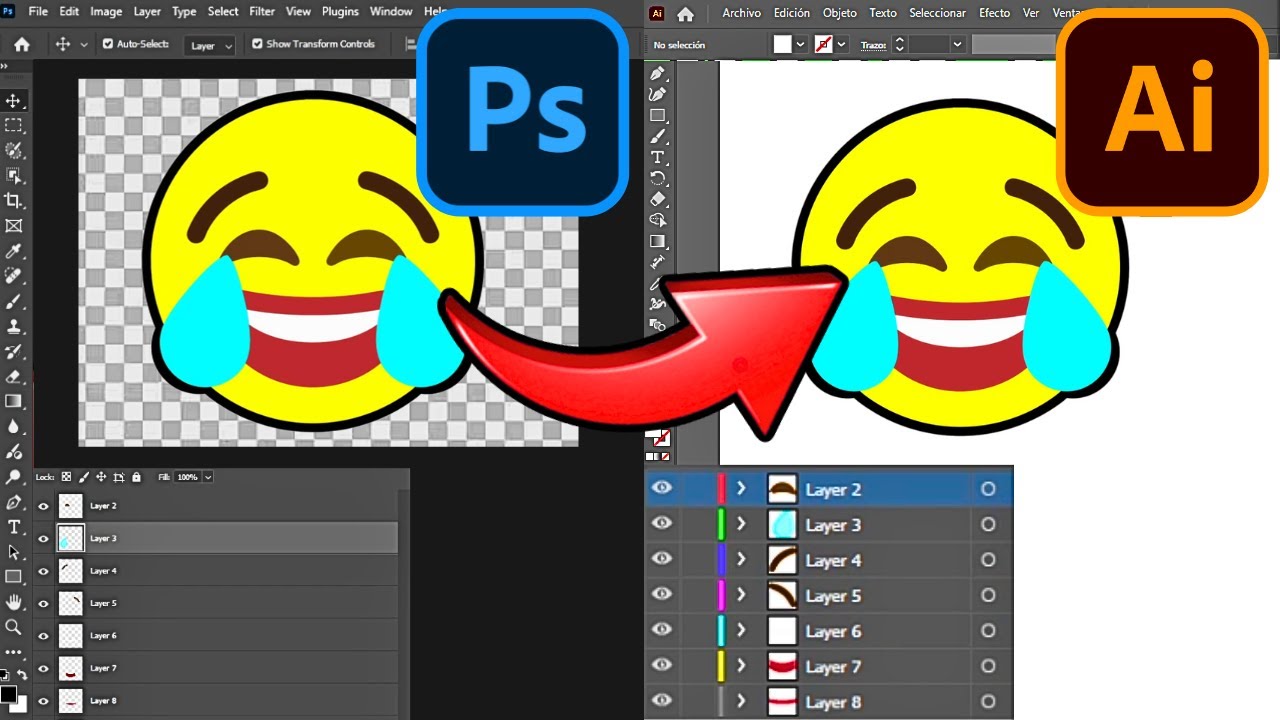Hide Layer 7 in Photoshop Layers panel

tap(43, 668)
